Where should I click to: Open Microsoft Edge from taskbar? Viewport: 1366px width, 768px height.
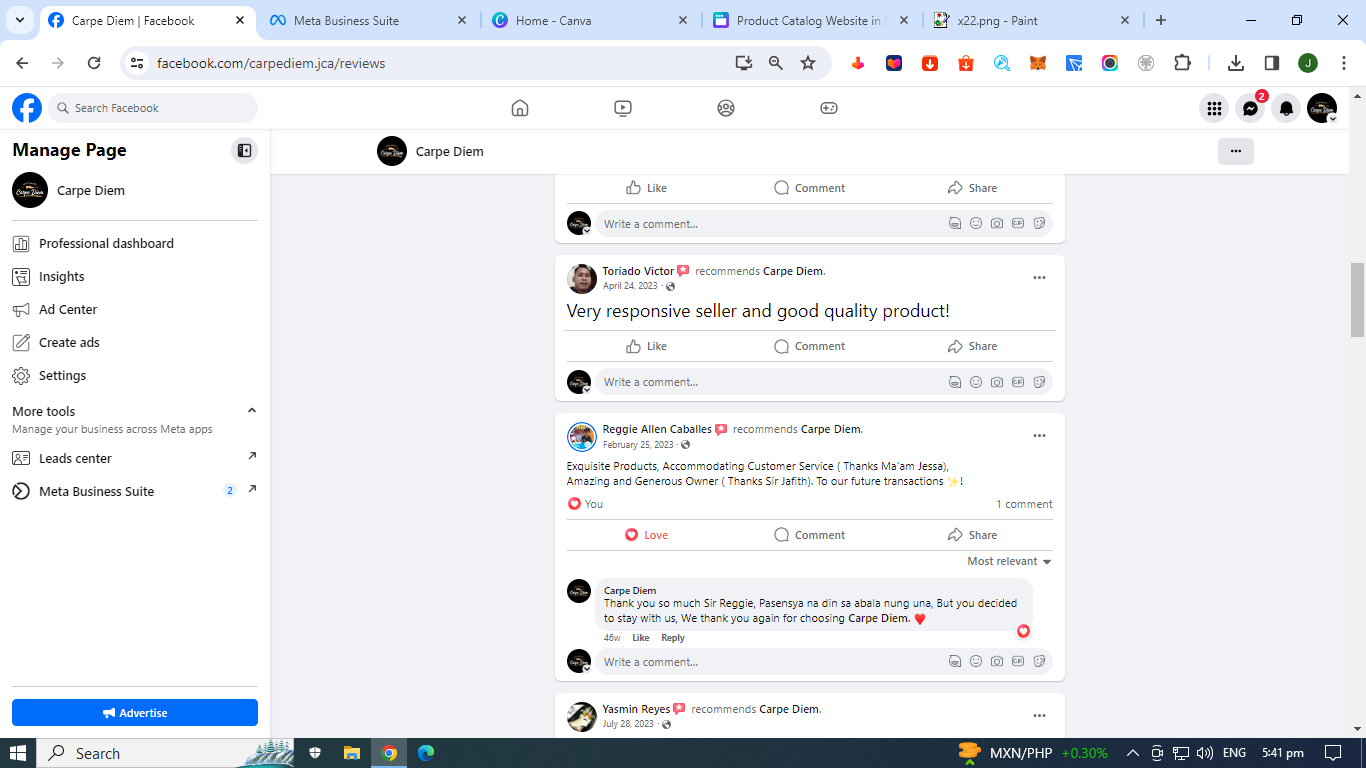(426, 753)
